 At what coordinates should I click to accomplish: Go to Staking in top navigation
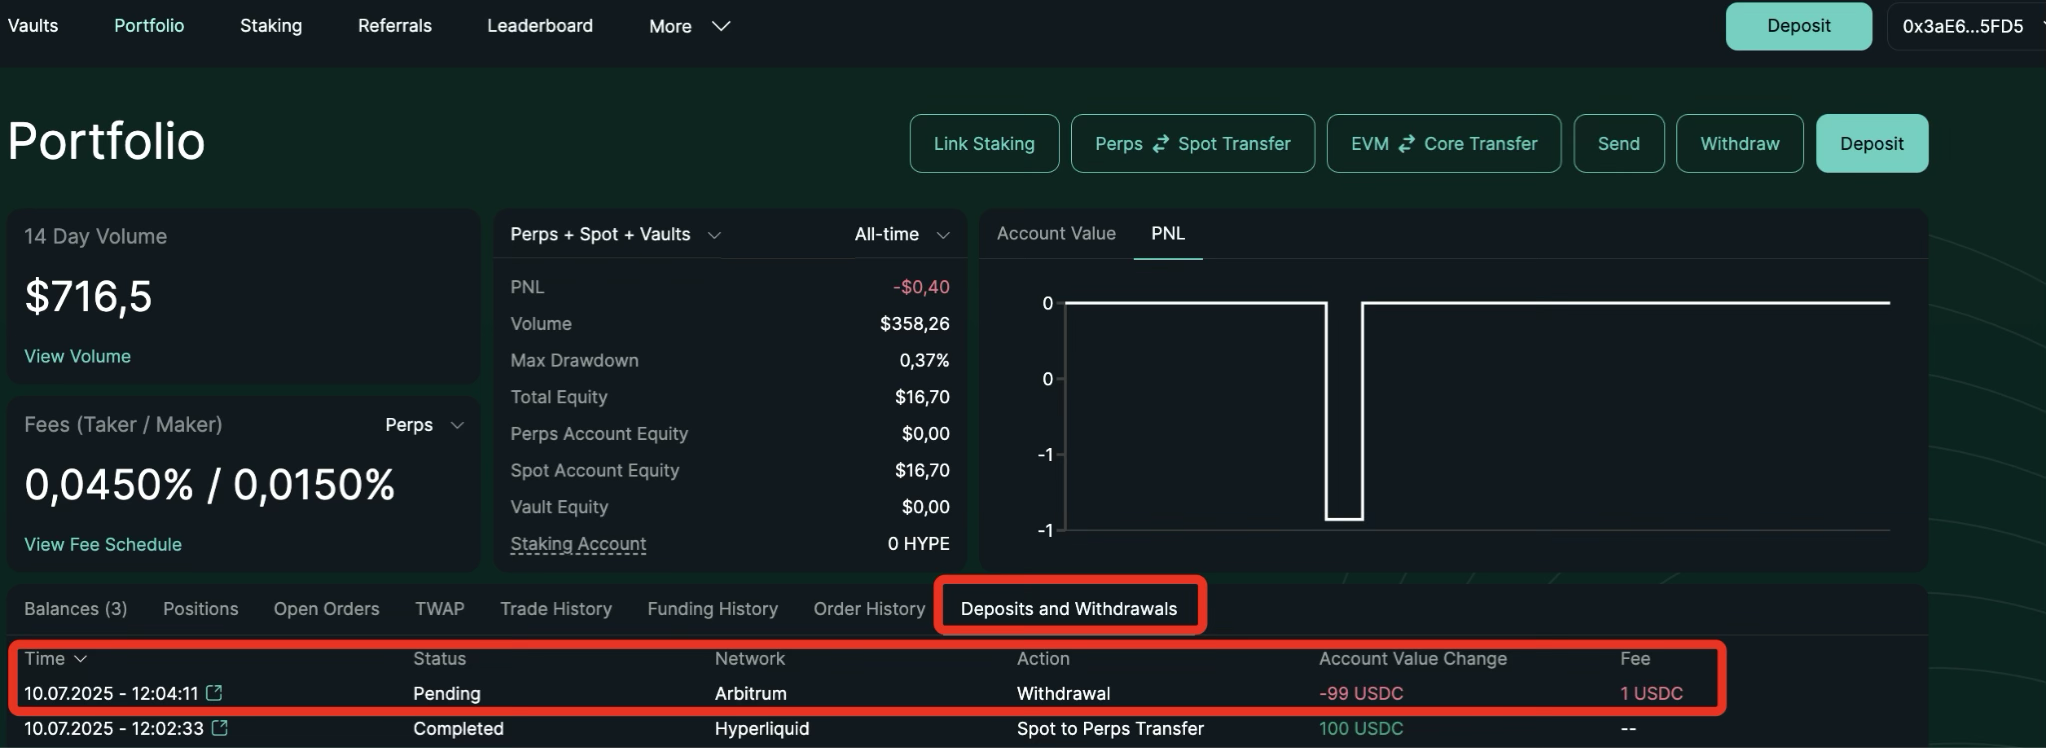pos(271,26)
